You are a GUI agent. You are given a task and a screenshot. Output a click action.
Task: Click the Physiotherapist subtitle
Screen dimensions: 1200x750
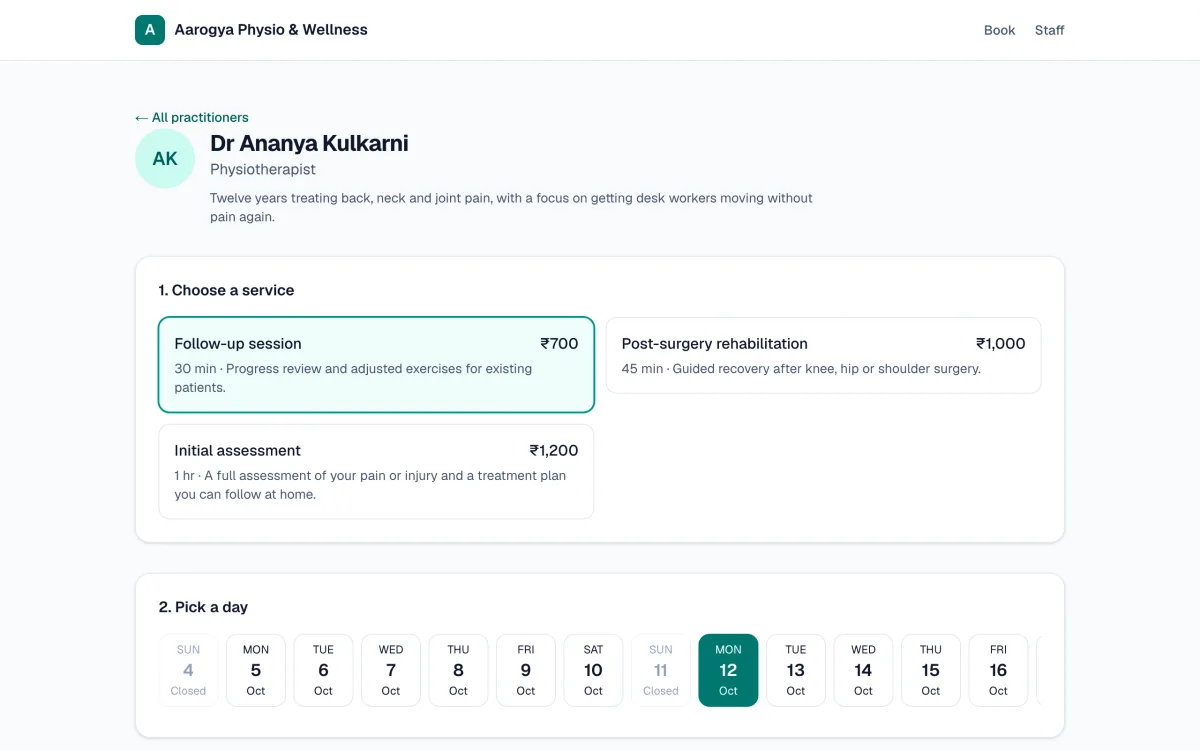point(263,170)
